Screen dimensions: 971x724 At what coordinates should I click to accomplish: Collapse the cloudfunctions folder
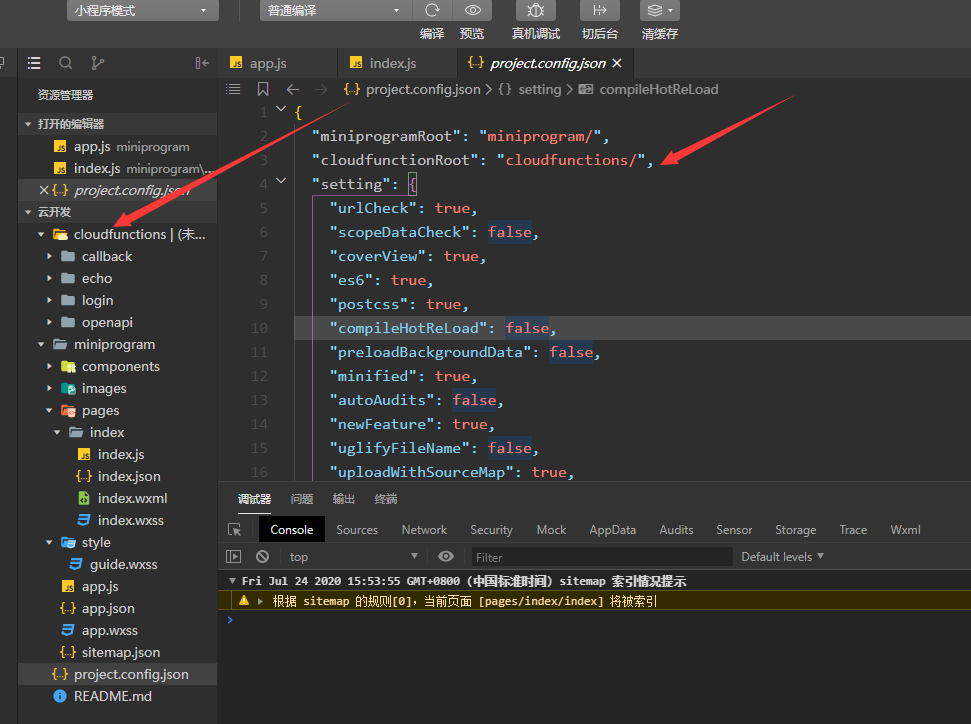pyautogui.click(x=41, y=234)
